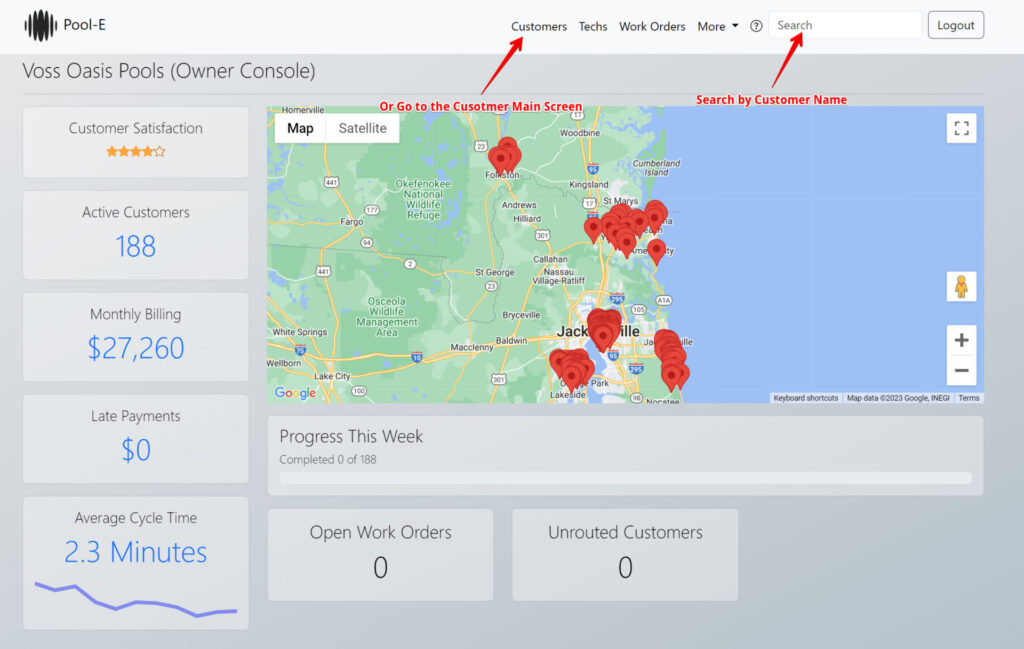Open the Customers page
The height and width of the screenshot is (649, 1024).
(539, 26)
